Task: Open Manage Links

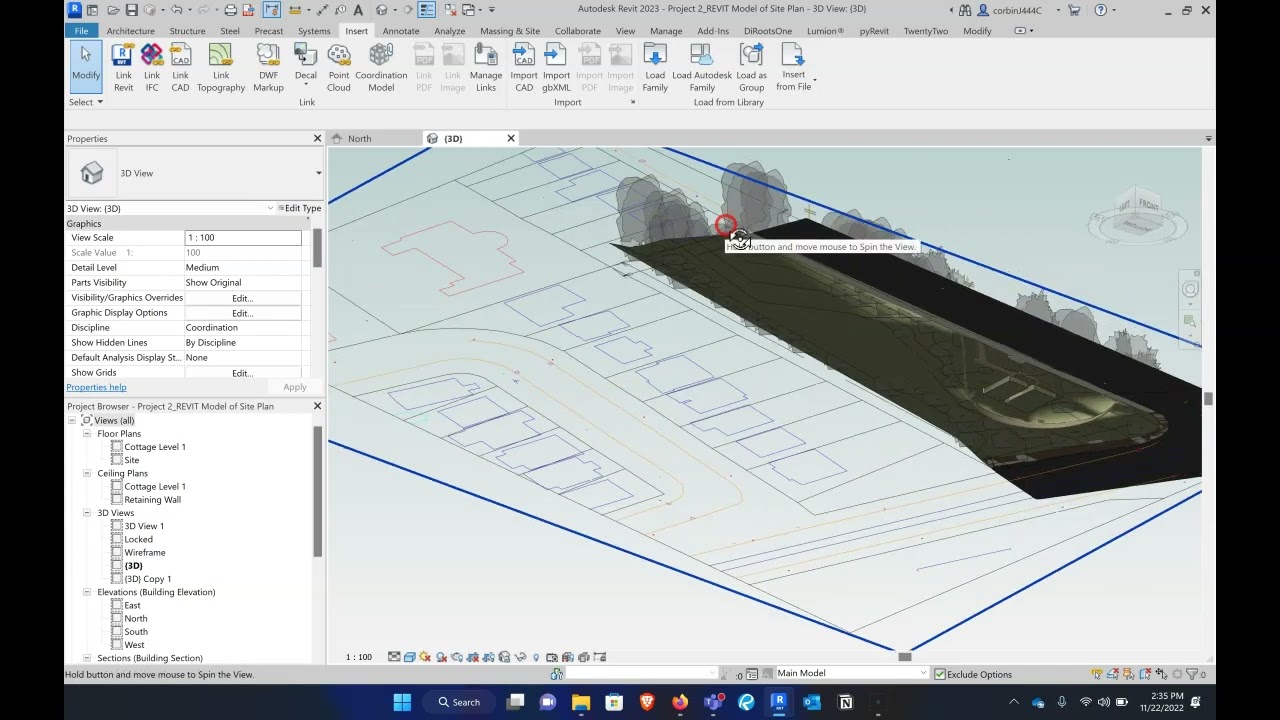Action: 486,66
